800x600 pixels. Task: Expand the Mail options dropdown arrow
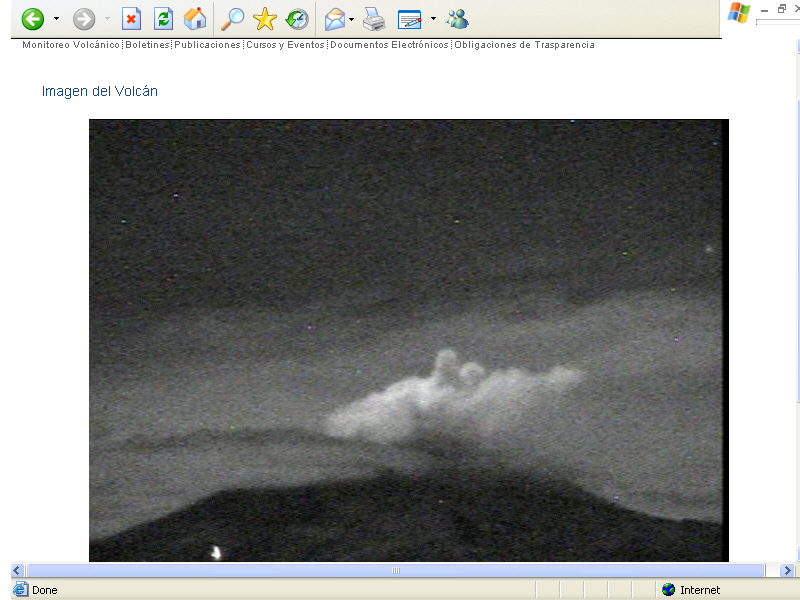pos(352,18)
